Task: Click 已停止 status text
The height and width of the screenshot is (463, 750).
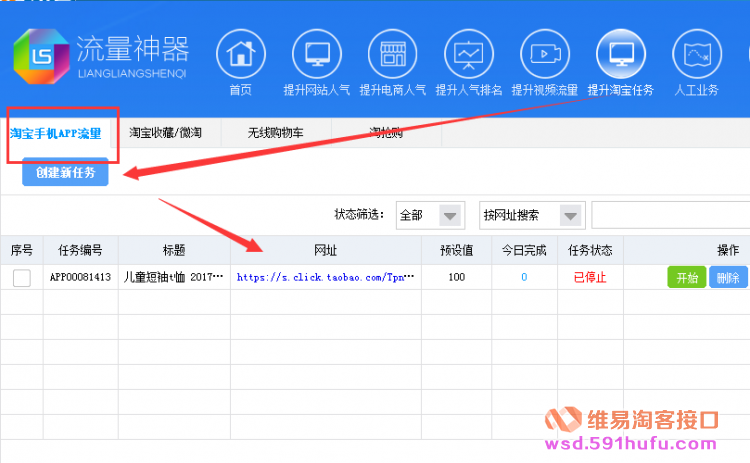Action: 590,277
